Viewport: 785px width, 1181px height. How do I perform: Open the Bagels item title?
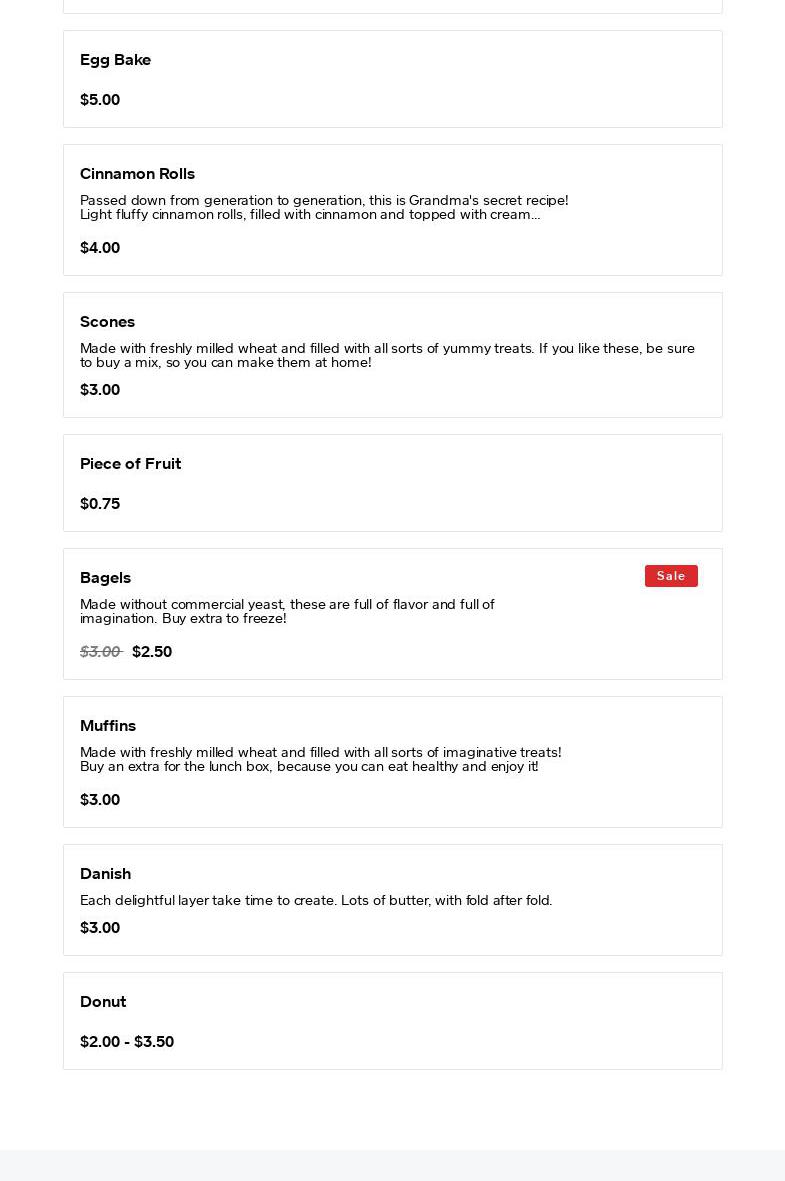tap(105, 578)
